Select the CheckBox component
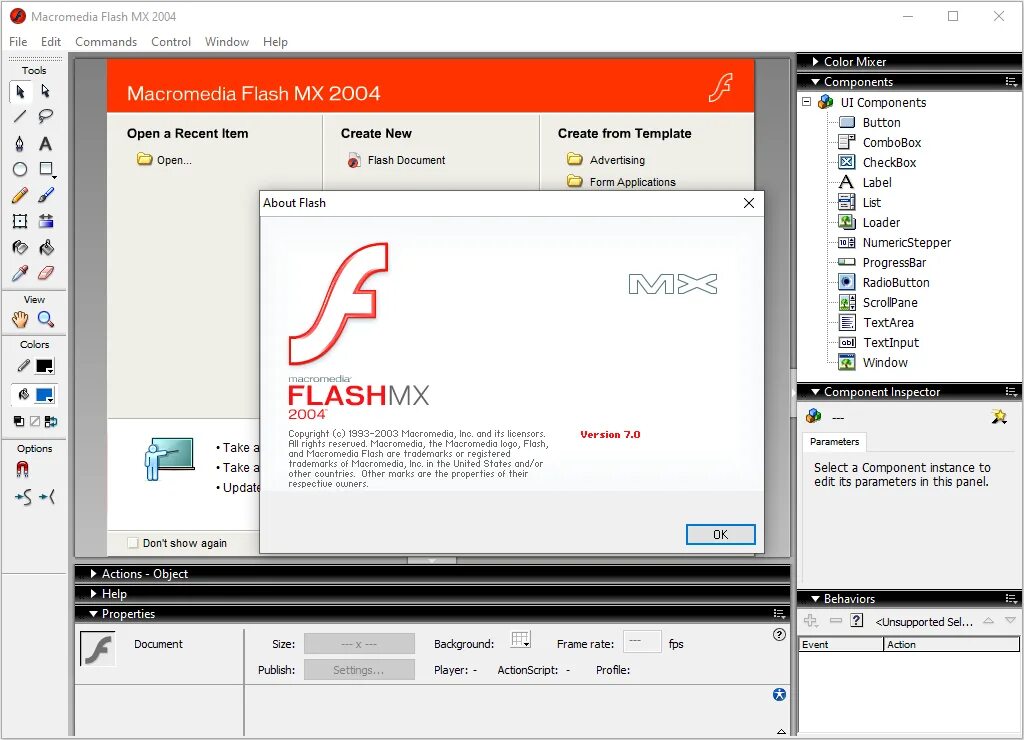This screenshot has width=1024, height=740. [877, 162]
